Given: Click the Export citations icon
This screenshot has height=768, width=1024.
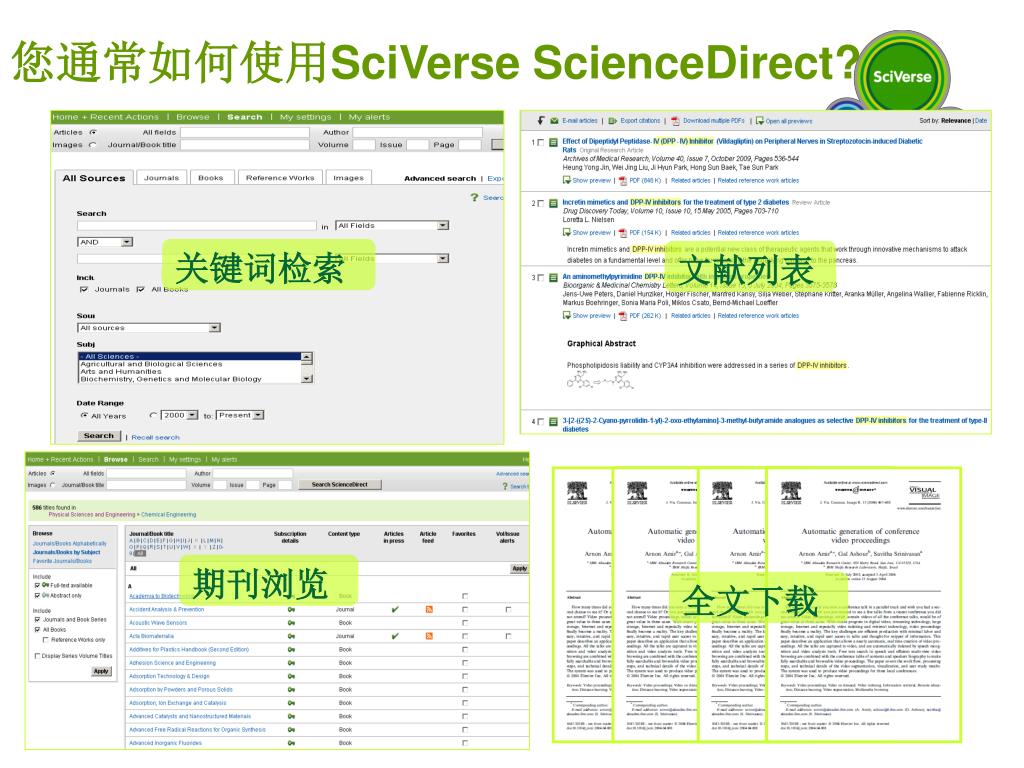Looking at the screenshot, I should pos(613,121).
